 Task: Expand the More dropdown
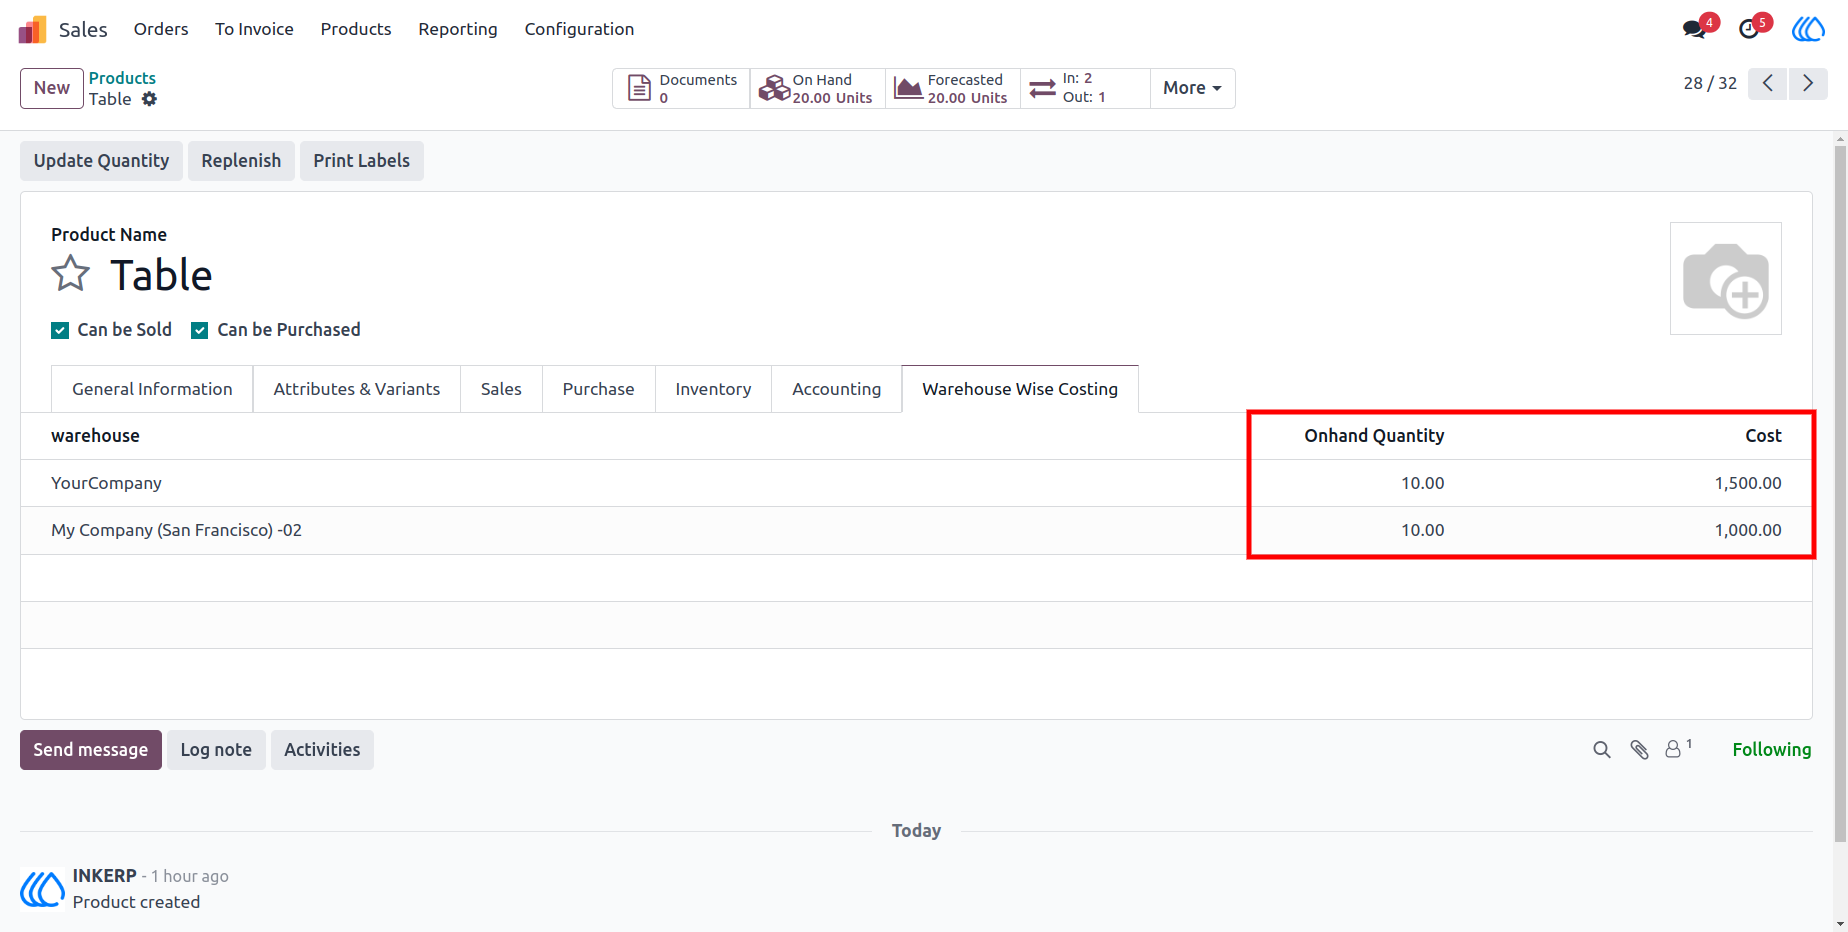[1192, 88]
